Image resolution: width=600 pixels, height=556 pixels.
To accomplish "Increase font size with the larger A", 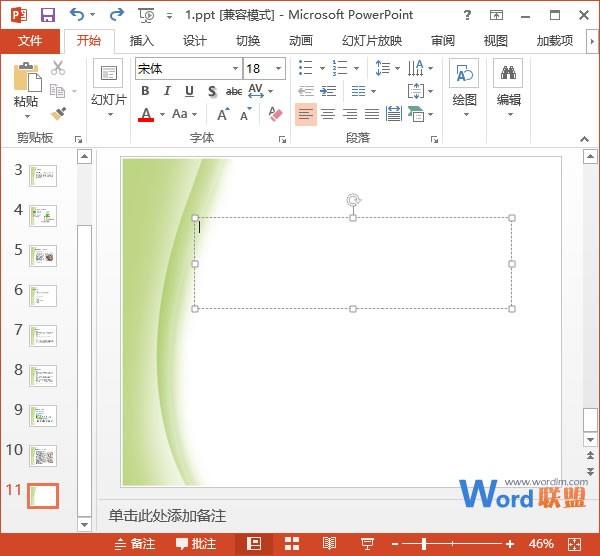I will click(x=223, y=114).
